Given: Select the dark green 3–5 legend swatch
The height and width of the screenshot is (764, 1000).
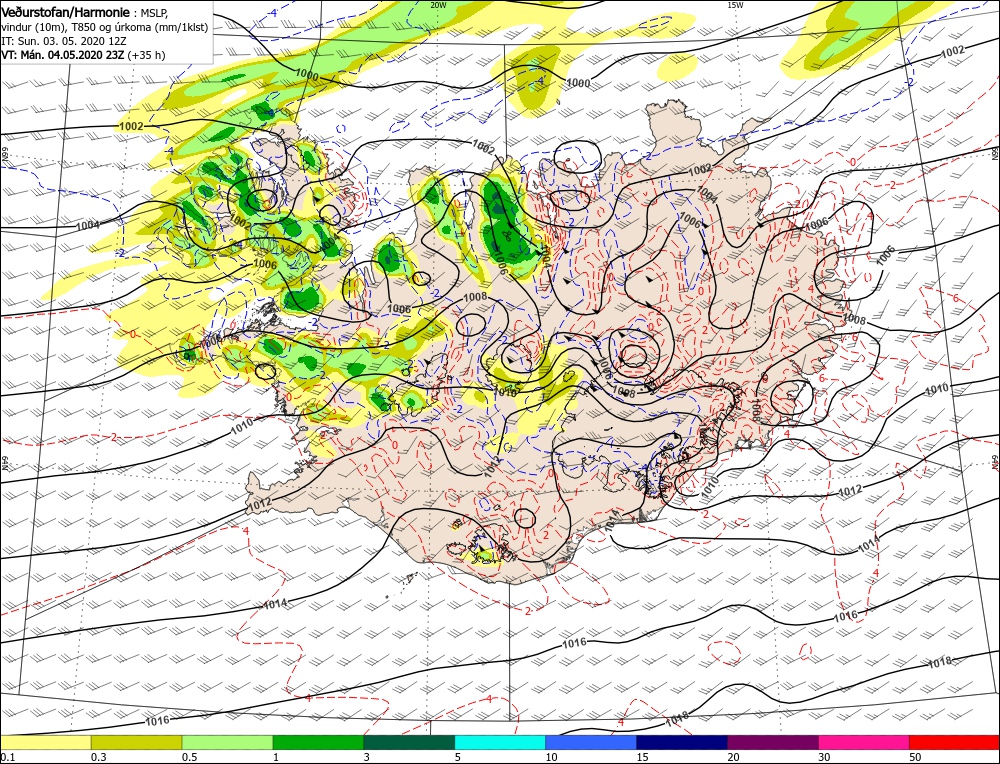Looking at the screenshot, I should 409,742.
